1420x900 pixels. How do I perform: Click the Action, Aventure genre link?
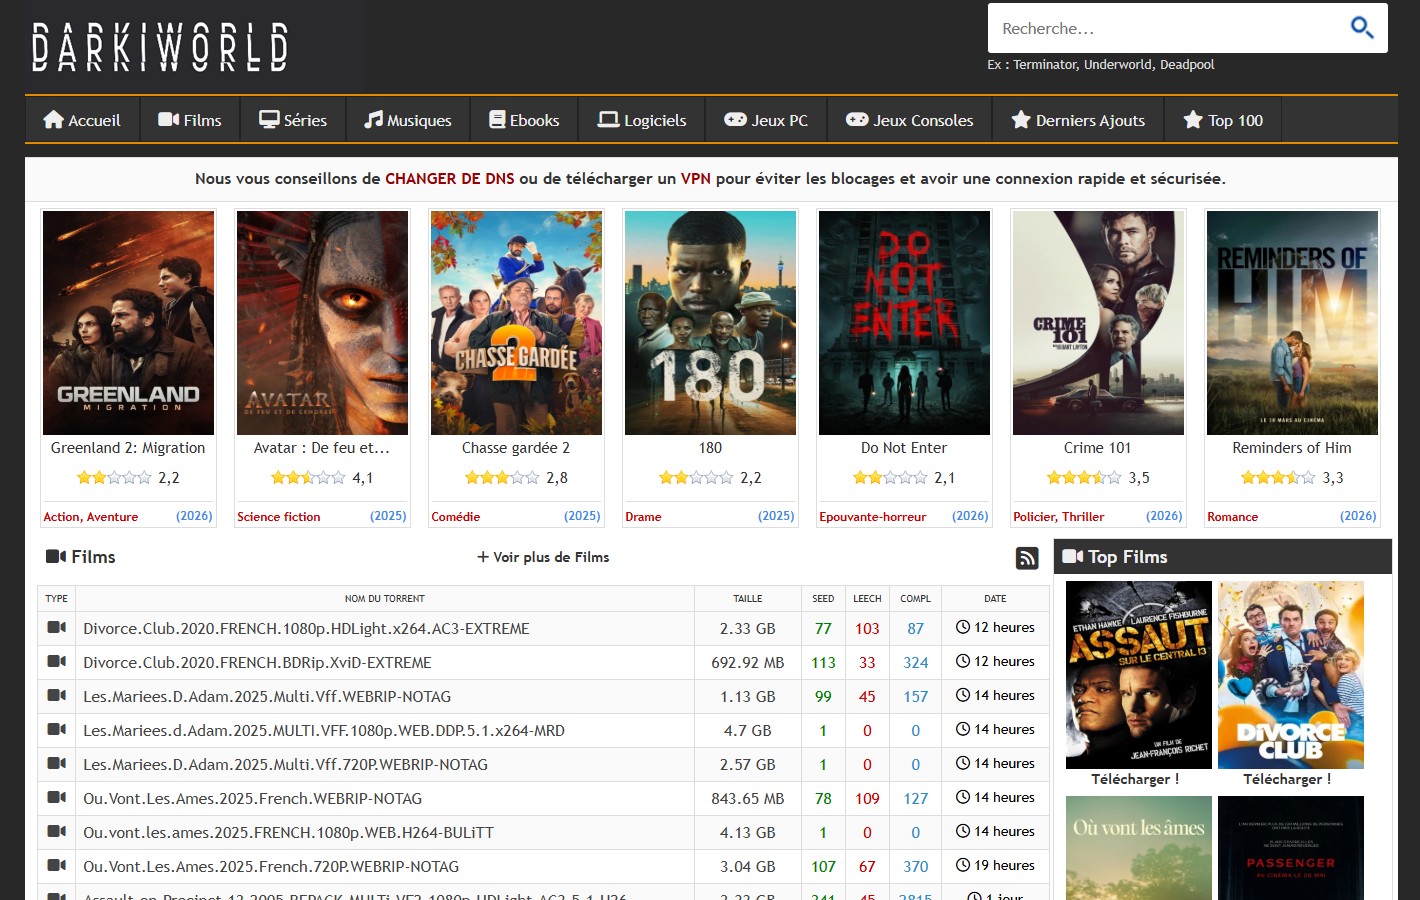(x=91, y=517)
